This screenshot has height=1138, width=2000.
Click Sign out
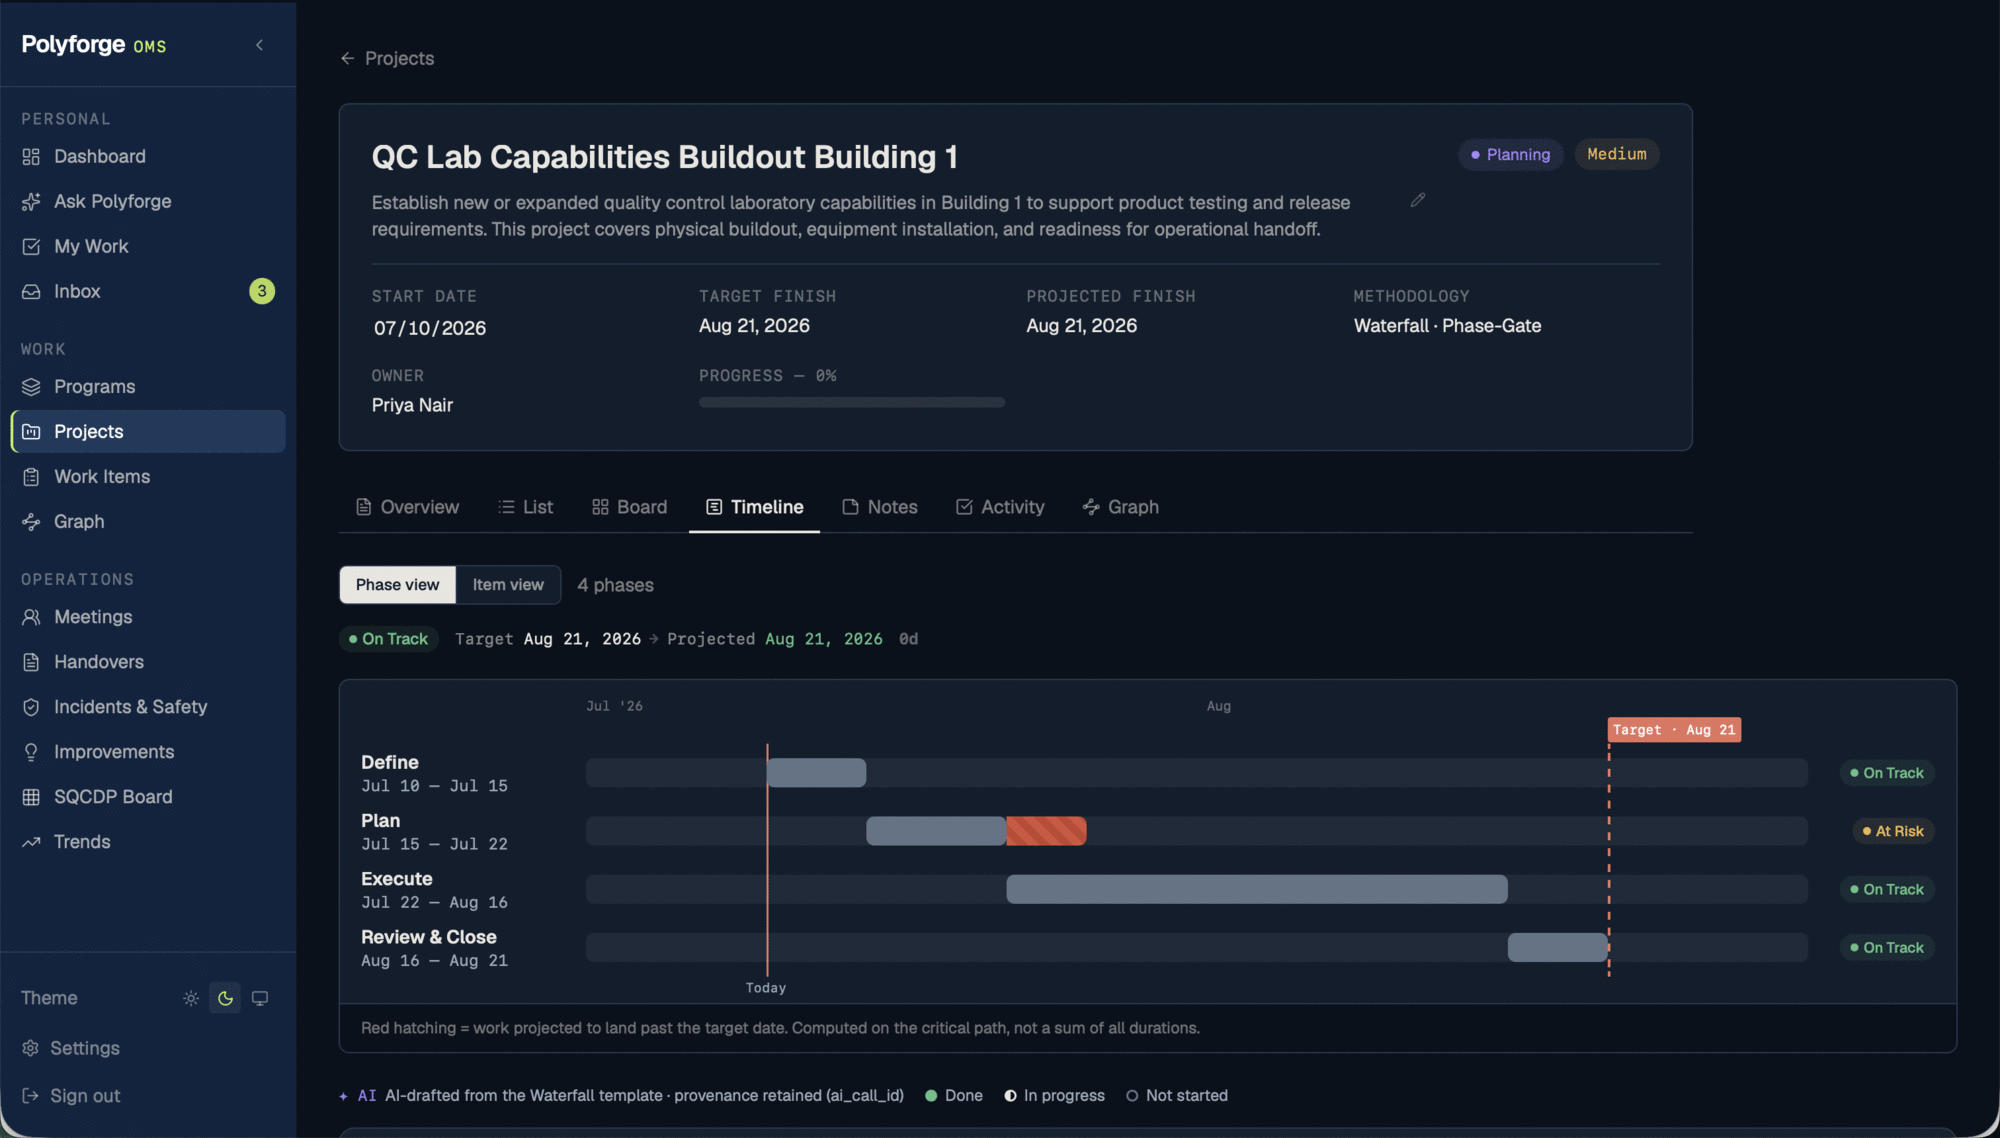(70, 1095)
